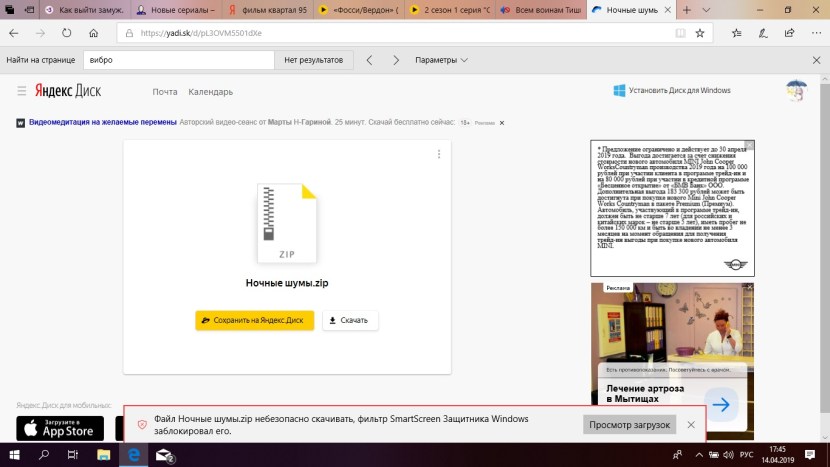
Task: Open the Yandex Disk hamburger menu
Action: click(22, 91)
